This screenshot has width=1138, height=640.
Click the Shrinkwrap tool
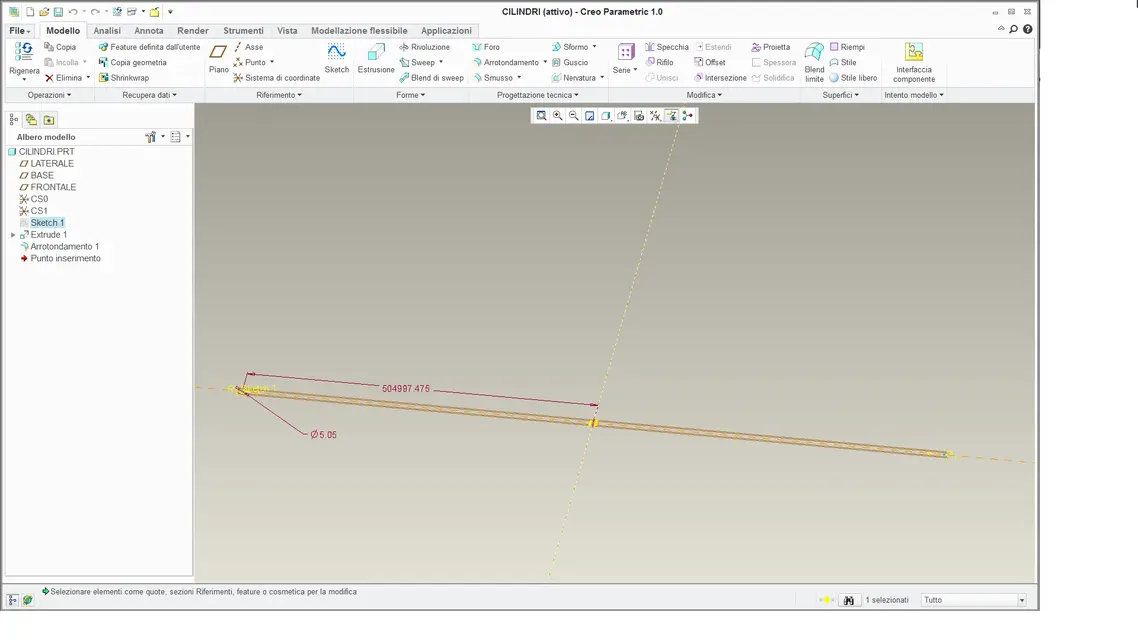pos(124,78)
